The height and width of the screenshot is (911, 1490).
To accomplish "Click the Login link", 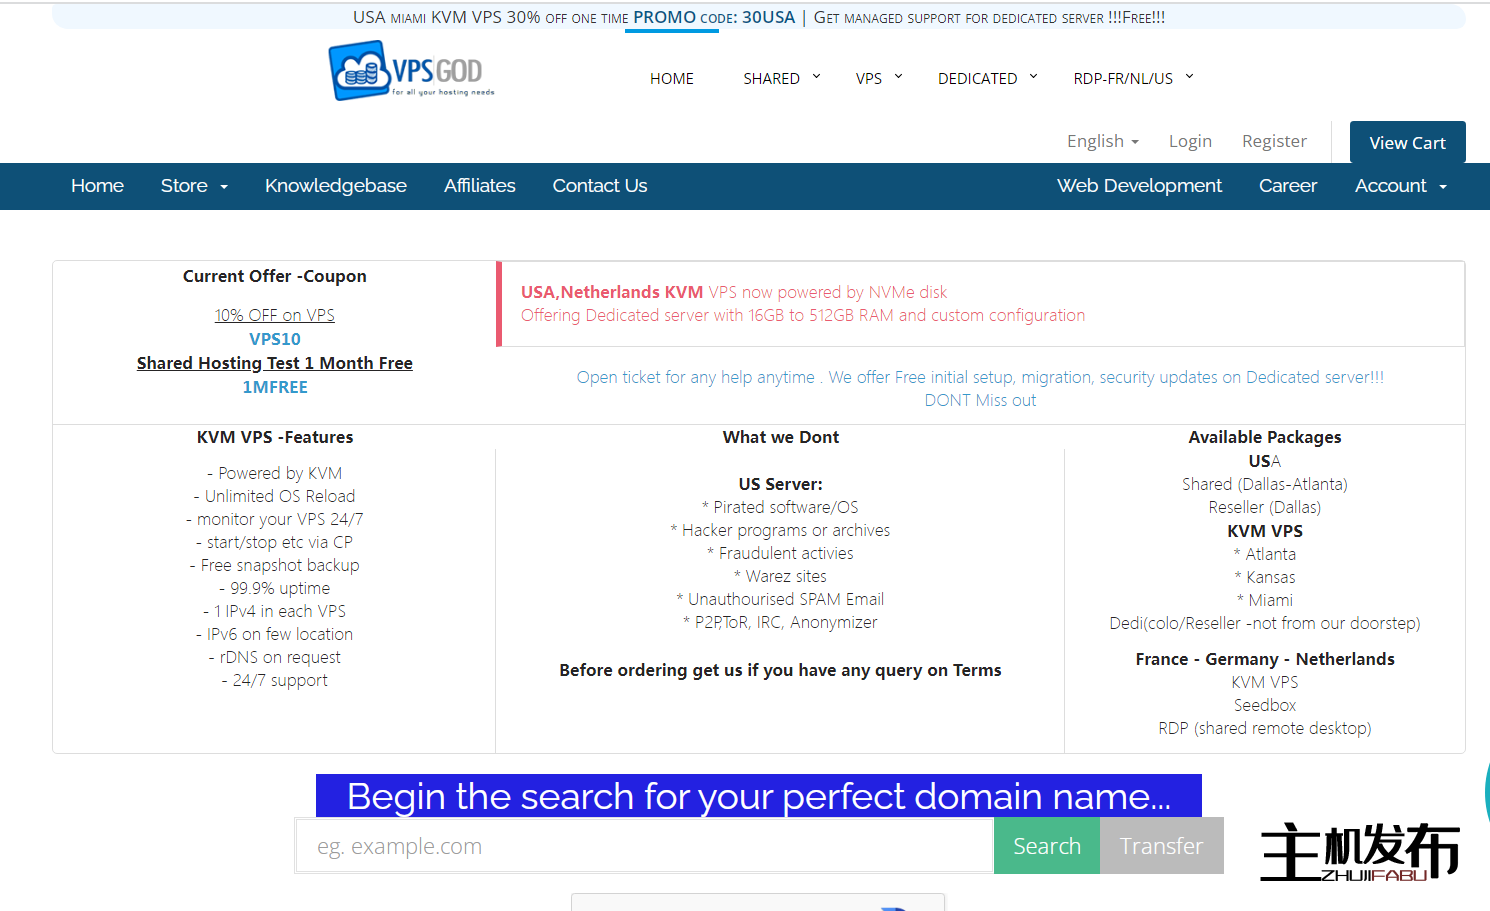I will pos(1190,141).
